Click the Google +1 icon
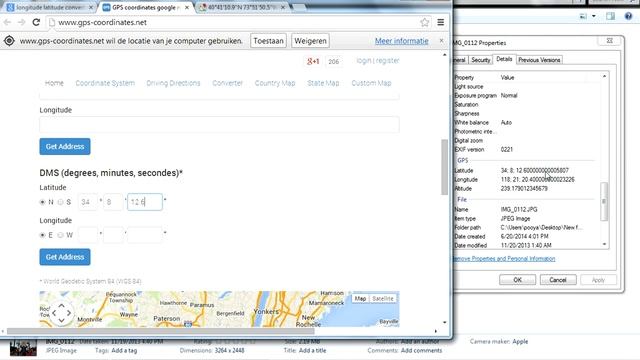Screen dimensions: 640x360 (313, 61)
